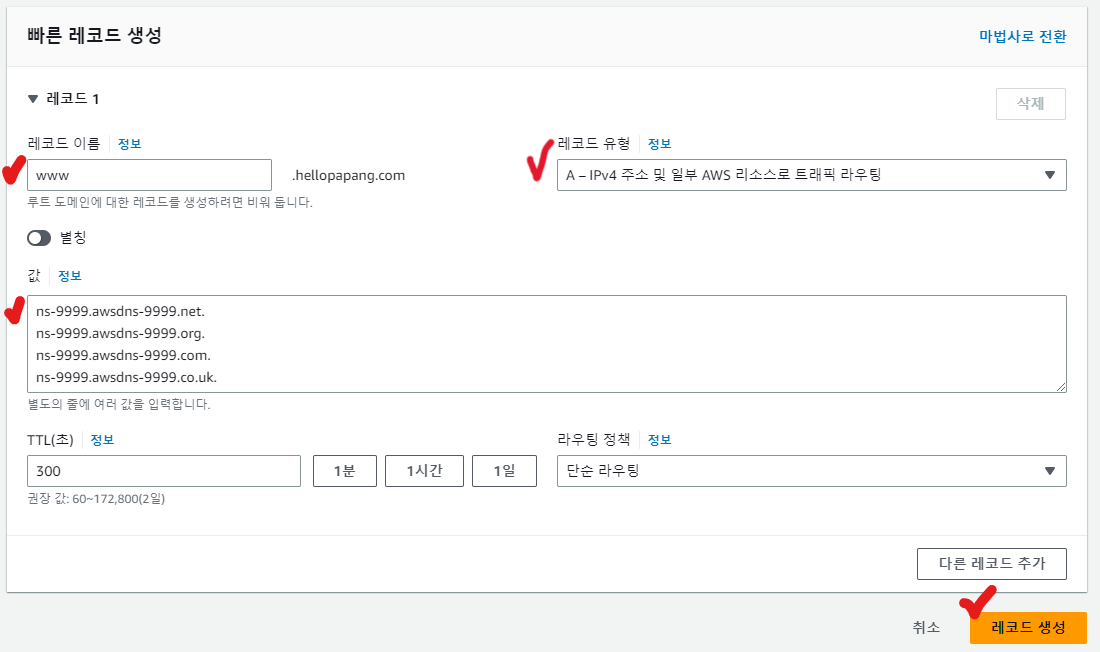Open the 레코드 유형 dropdown
1100x652 pixels.
coord(811,175)
